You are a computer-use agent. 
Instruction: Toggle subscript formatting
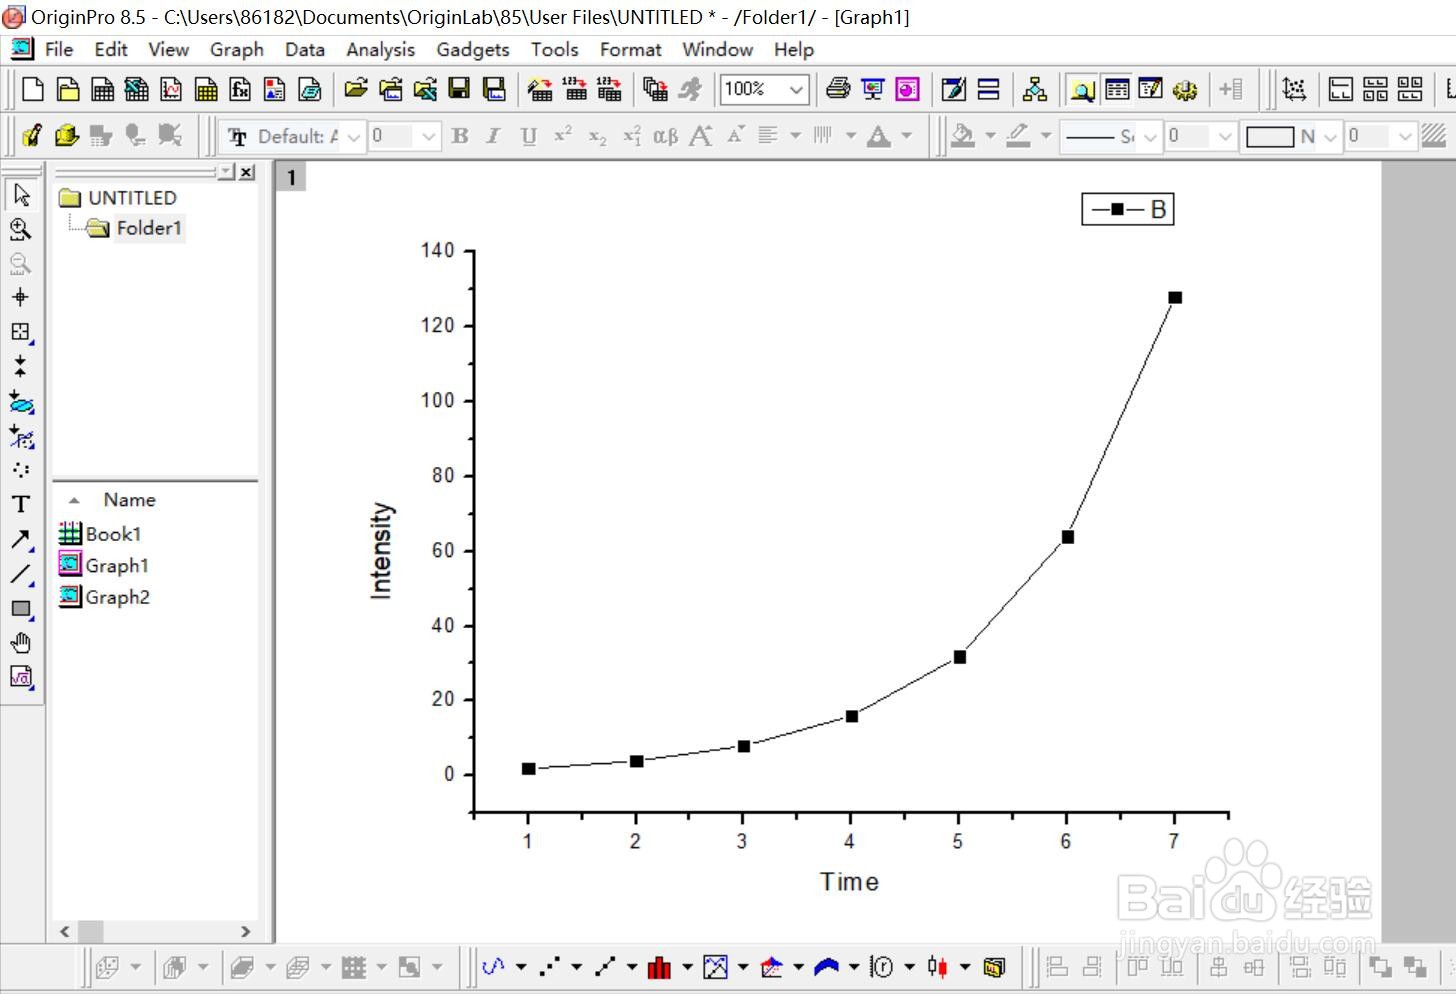597,136
